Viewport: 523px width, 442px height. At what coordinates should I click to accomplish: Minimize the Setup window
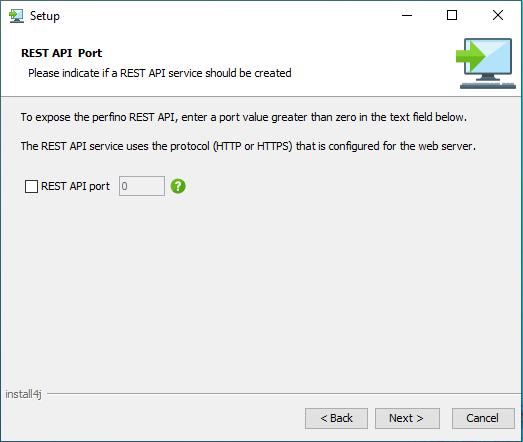click(x=407, y=15)
